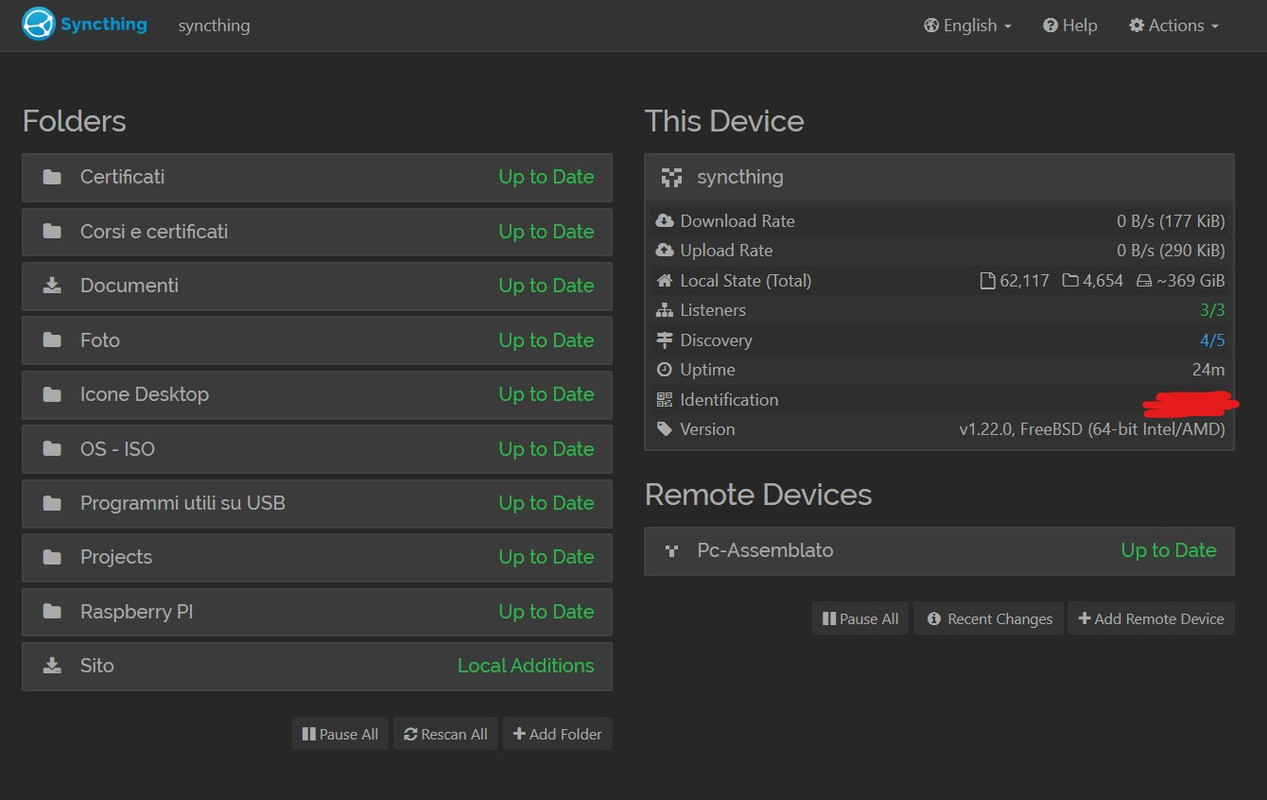The image size is (1267, 800).
Task: Click the syncthing device name in navbar
Action: coord(214,26)
